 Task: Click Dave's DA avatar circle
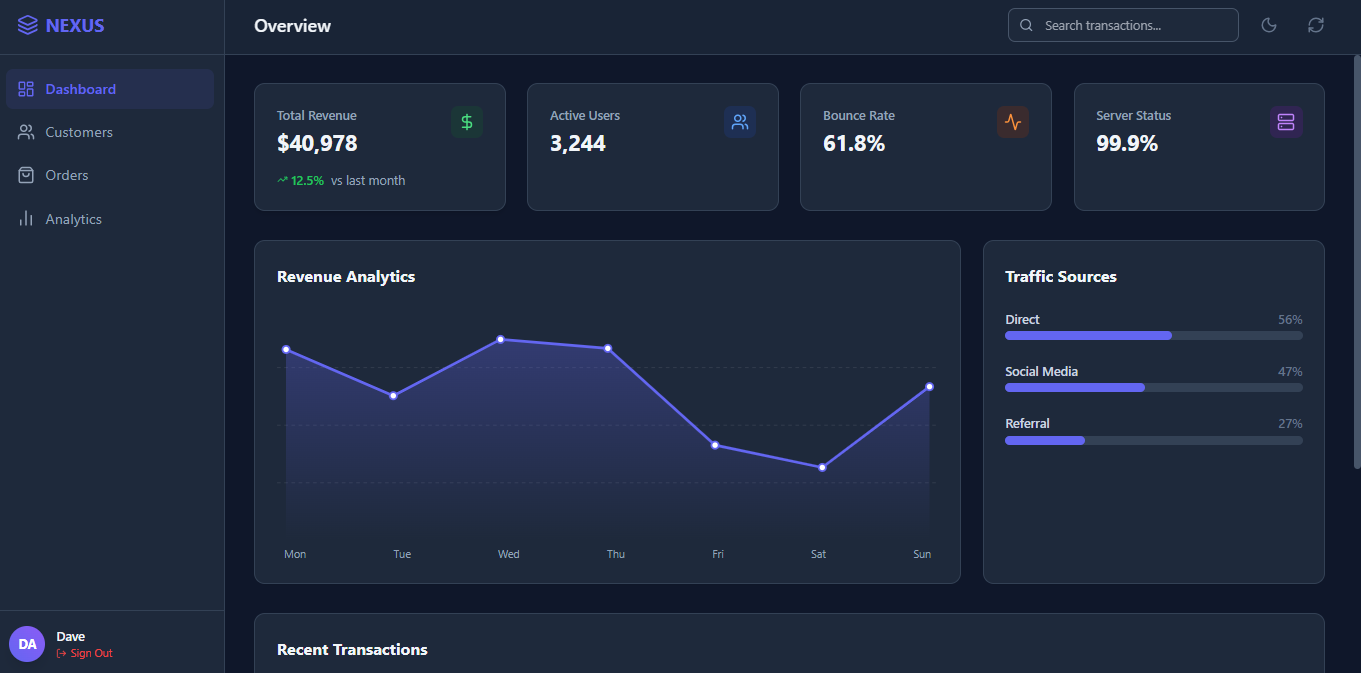pos(27,644)
